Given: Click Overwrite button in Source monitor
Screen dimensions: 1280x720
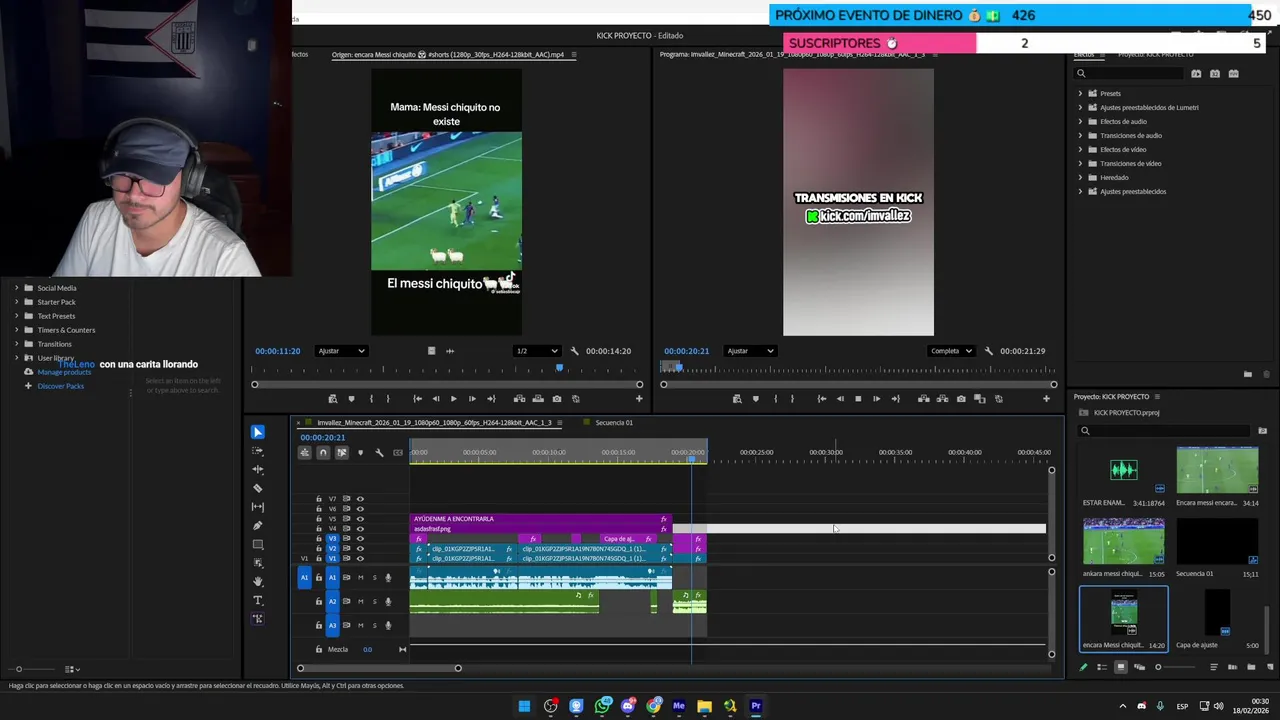Looking at the screenshot, I should pos(538,399).
